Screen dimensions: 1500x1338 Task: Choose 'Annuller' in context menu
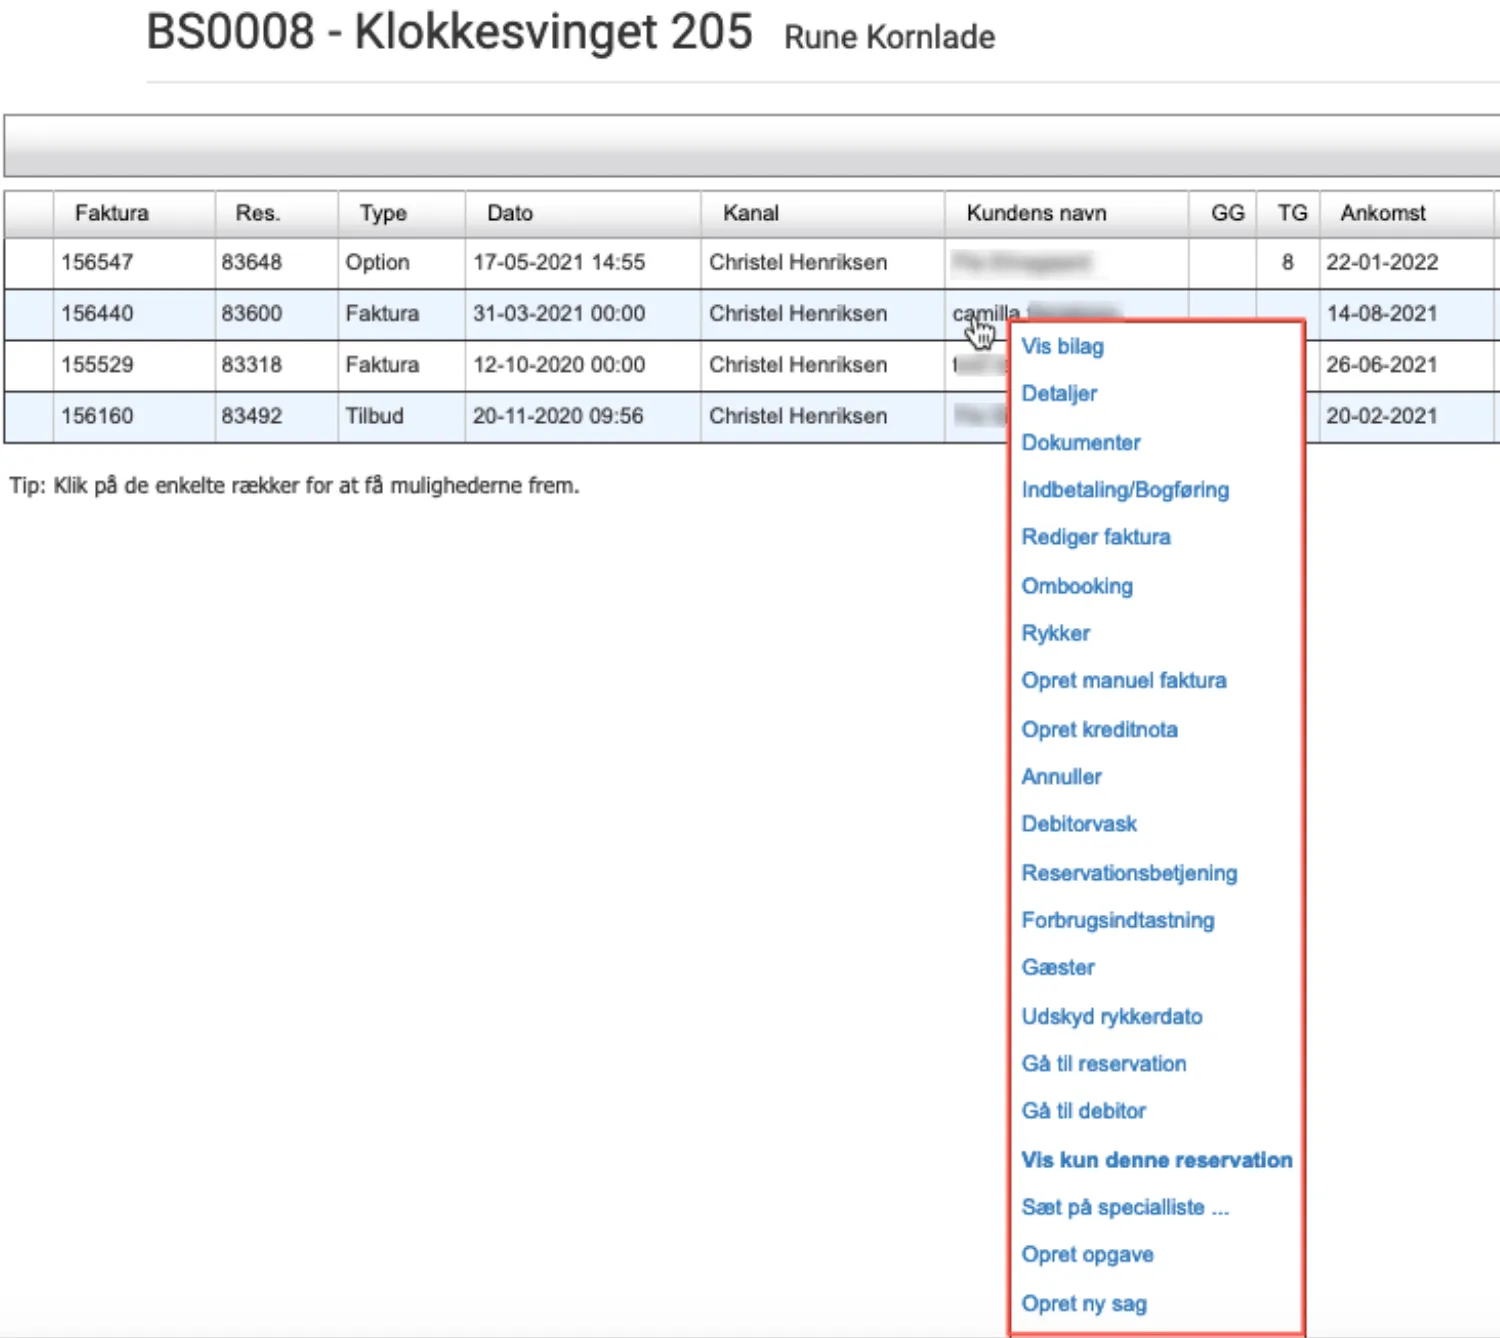tap(1061, 777)
